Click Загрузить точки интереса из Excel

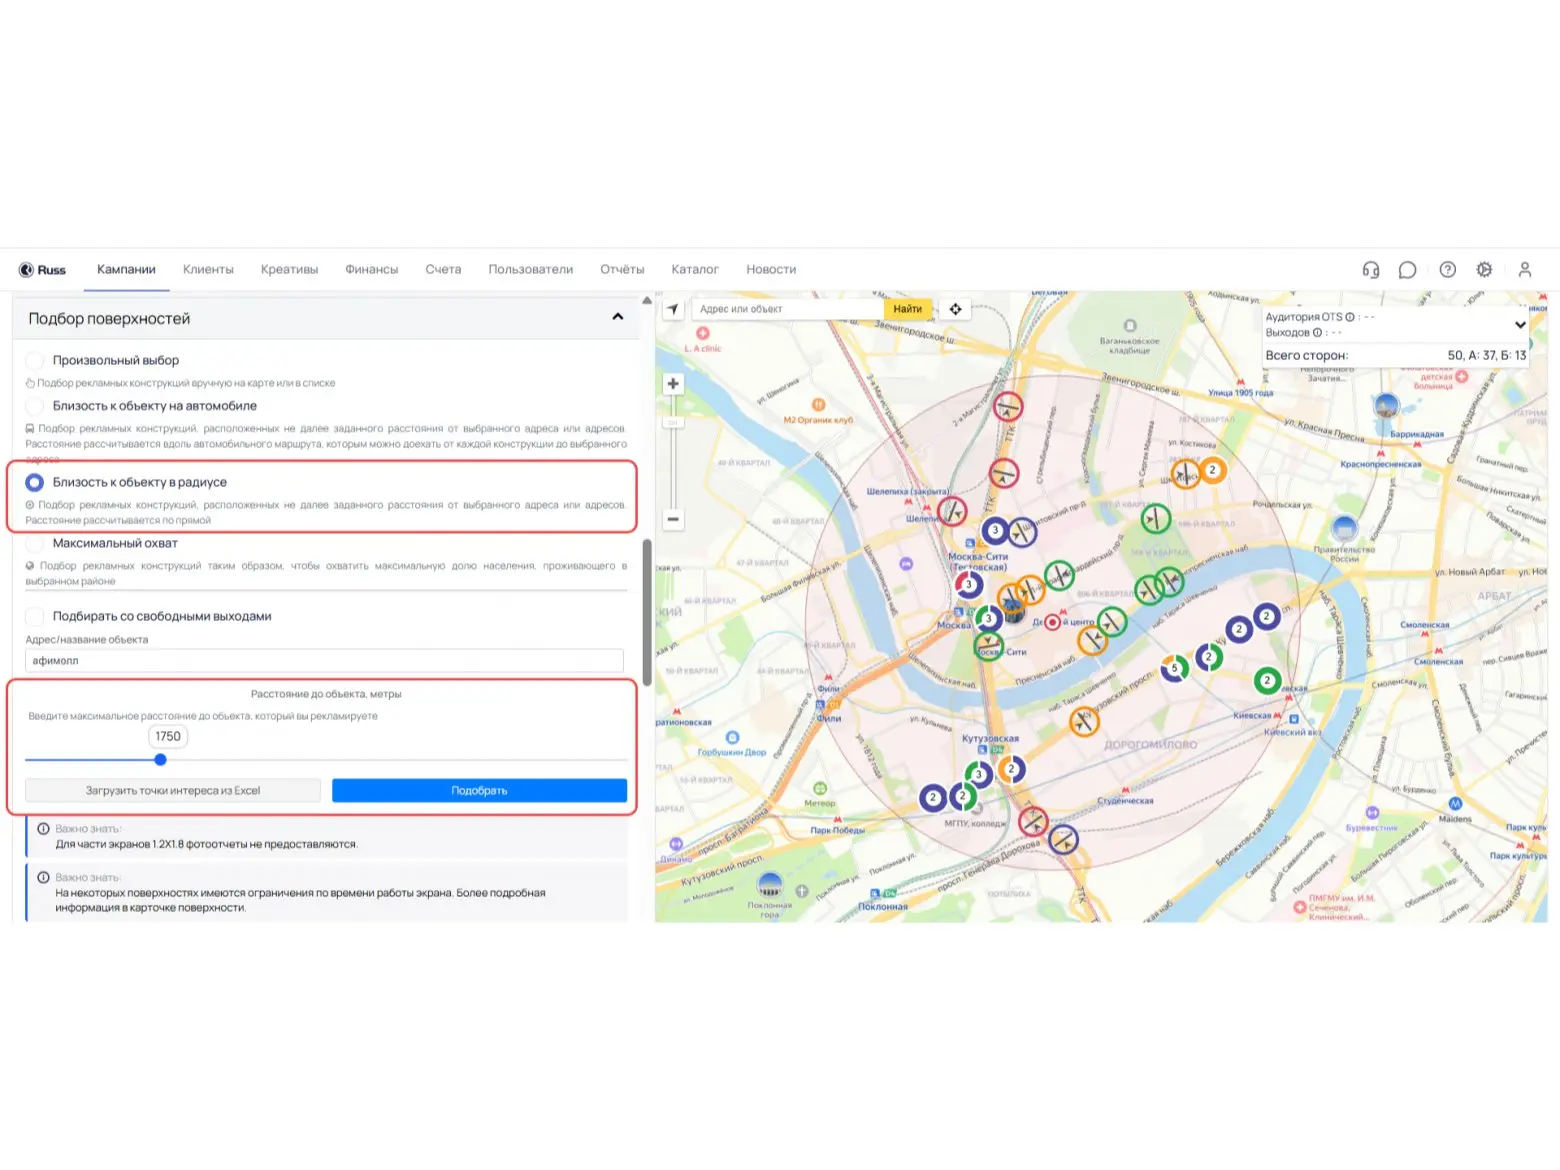tap(173, 790)
